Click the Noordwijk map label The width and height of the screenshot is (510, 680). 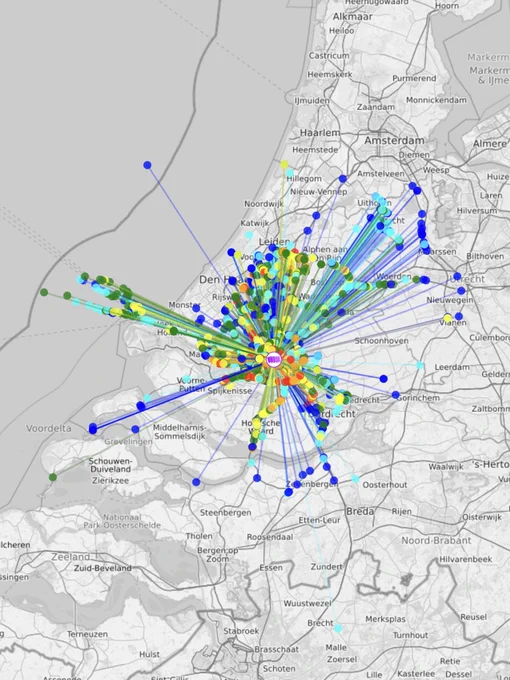(x=264, y=204)
